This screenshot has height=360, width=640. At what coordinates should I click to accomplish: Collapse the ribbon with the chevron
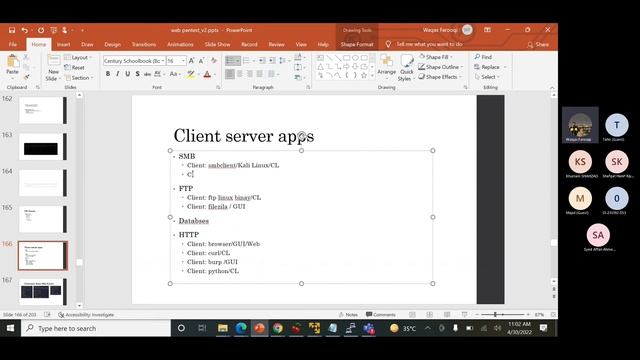pyautogui.click(x=552, y=87)
